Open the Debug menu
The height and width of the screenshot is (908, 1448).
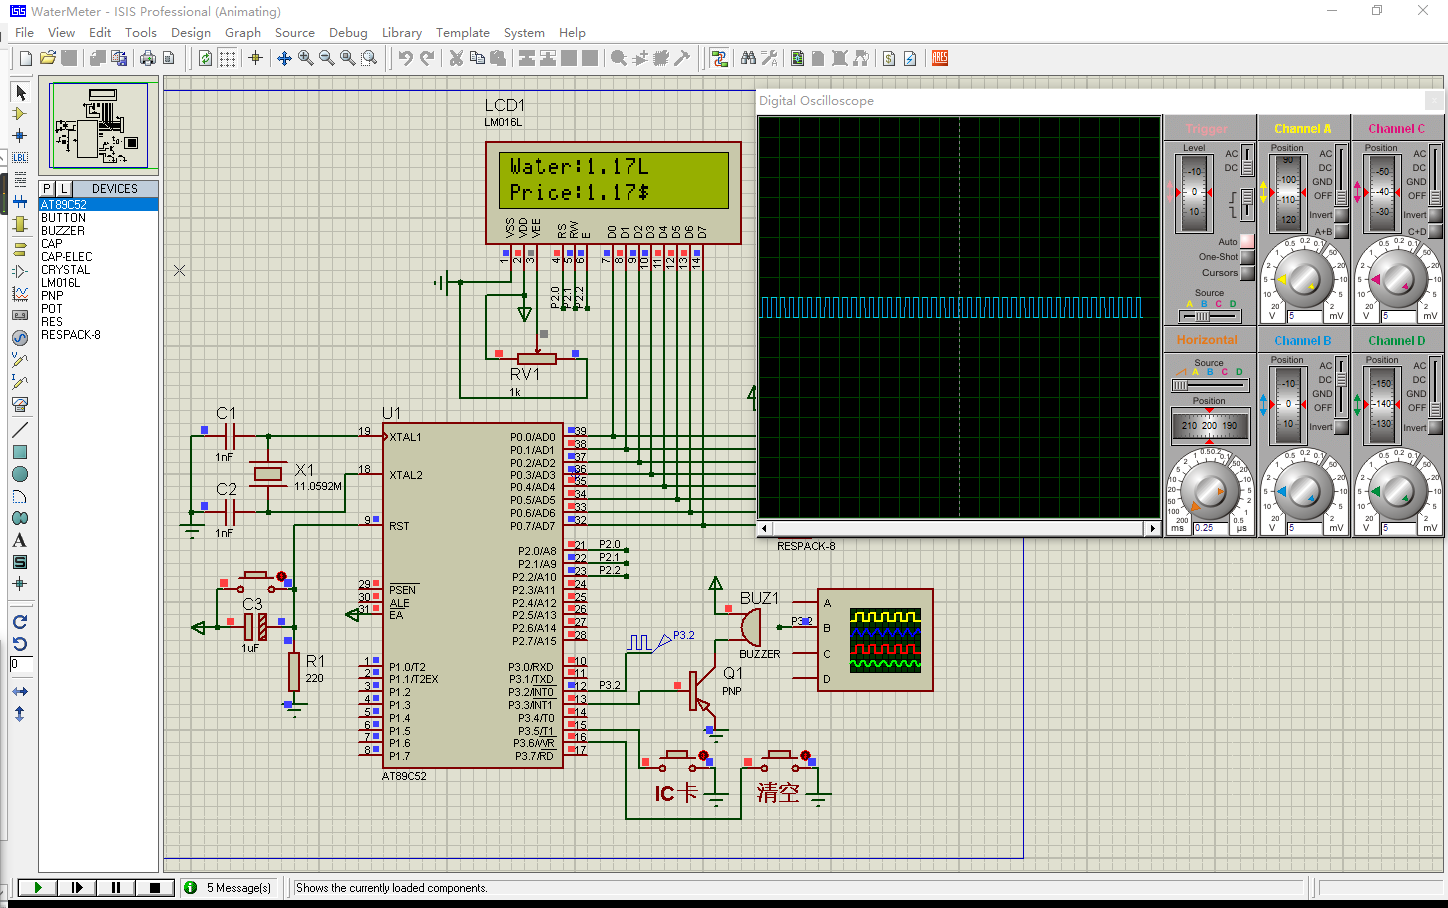pyautogui.click(x=348, y=32)
